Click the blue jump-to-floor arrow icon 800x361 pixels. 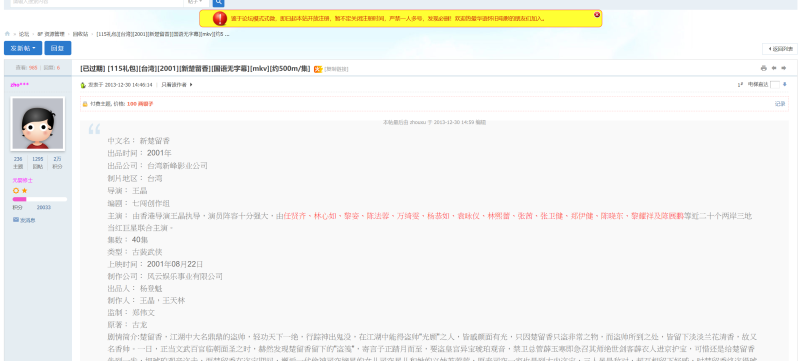pyautogui.click(x=785, y=85)
